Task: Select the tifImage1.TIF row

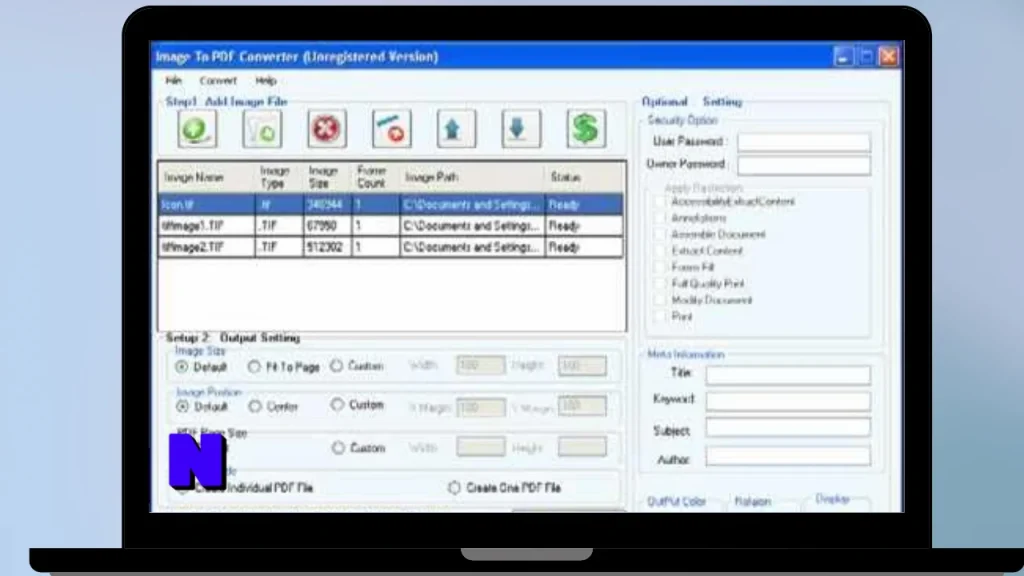Action: pyautogui.click(x=391, y=226)
